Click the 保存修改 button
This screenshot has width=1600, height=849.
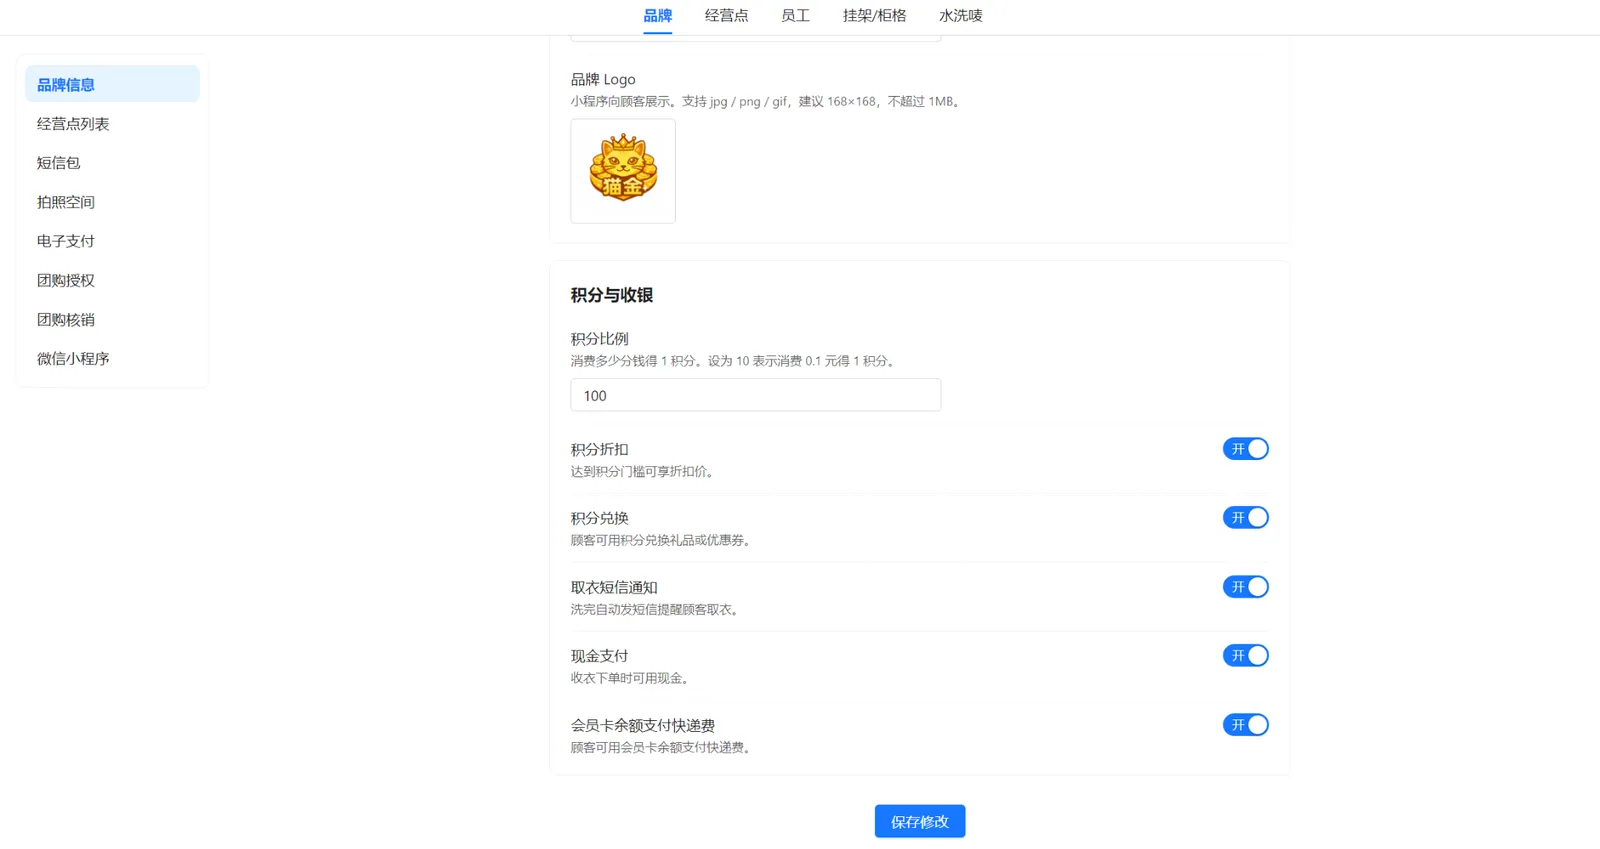(920, 821)
